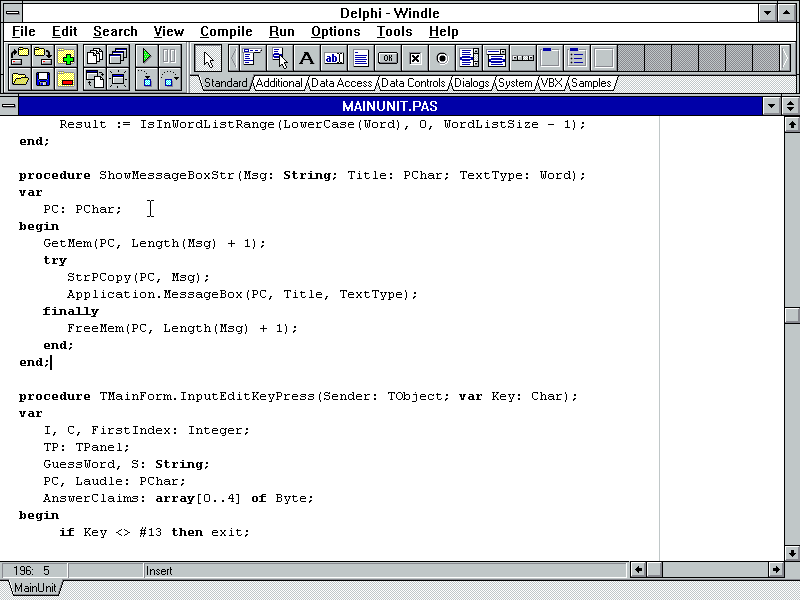Click the Pause program icon

(170, 57)
